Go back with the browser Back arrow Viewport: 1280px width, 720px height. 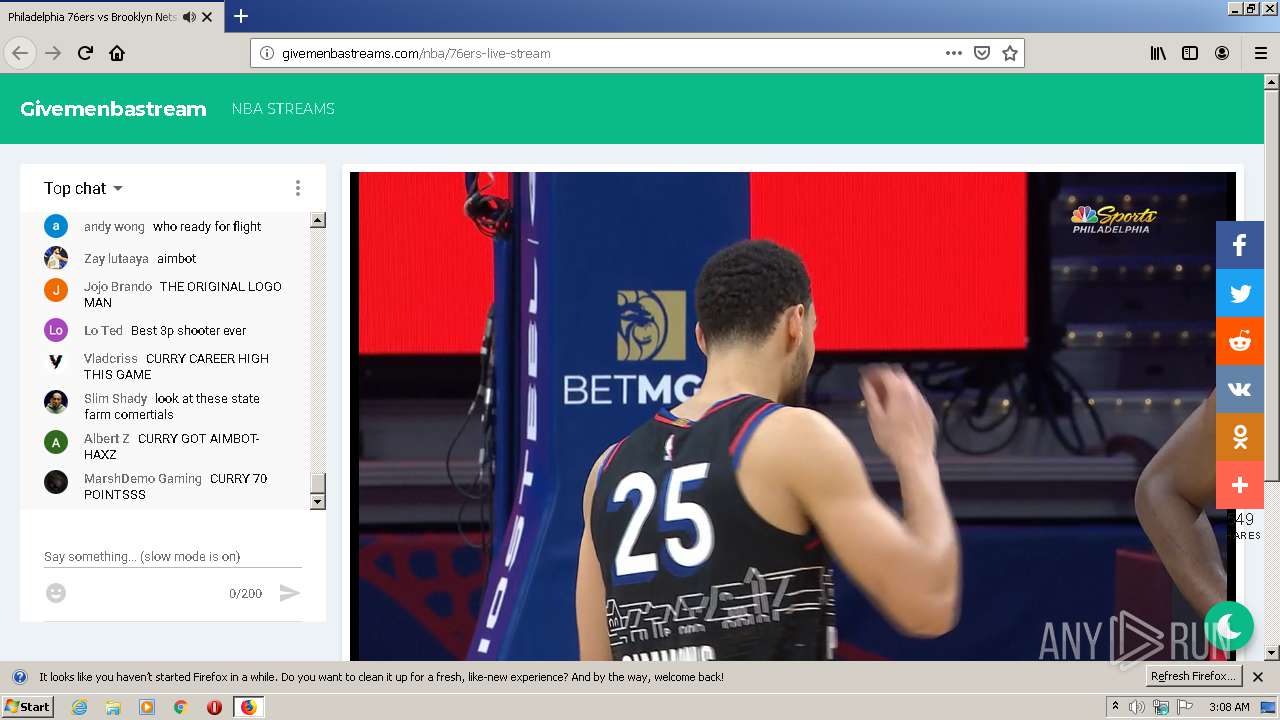point(20,53)
